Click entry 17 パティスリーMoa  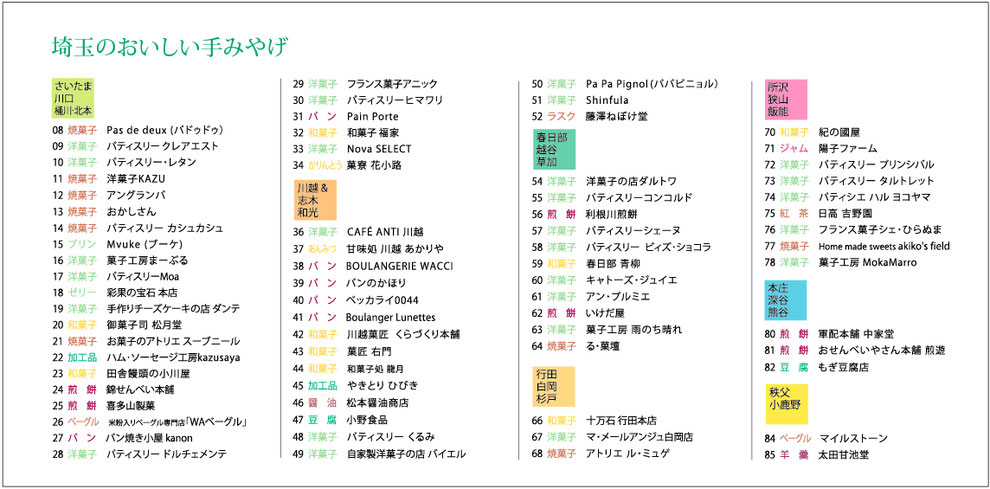click(x=116, y=277)
